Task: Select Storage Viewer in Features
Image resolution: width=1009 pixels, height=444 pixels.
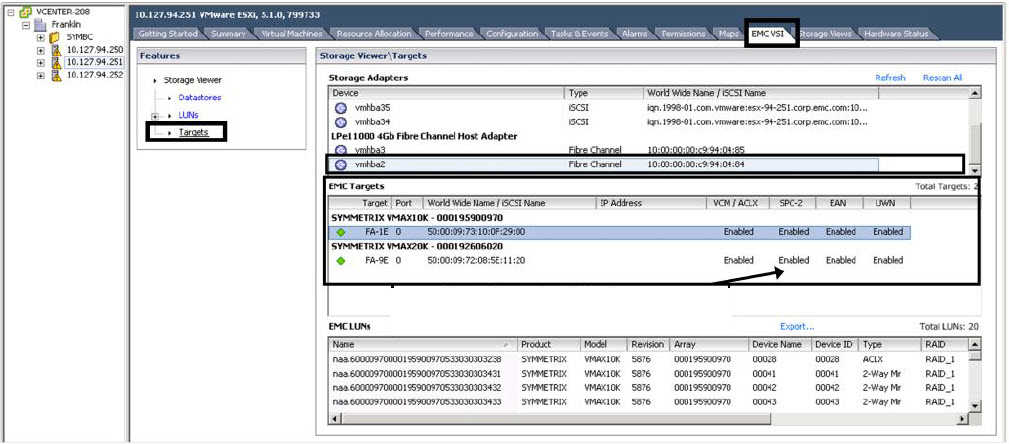Action: coord(192,80)
